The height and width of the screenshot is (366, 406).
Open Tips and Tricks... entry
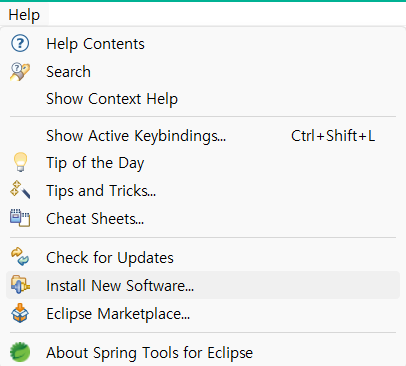[203, 191]
